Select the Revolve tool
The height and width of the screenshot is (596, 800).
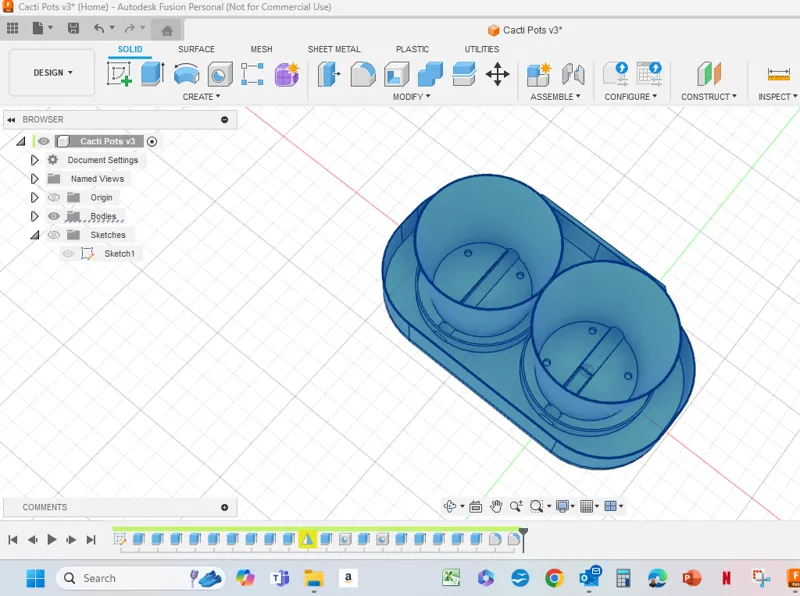(x=186, y=74)
